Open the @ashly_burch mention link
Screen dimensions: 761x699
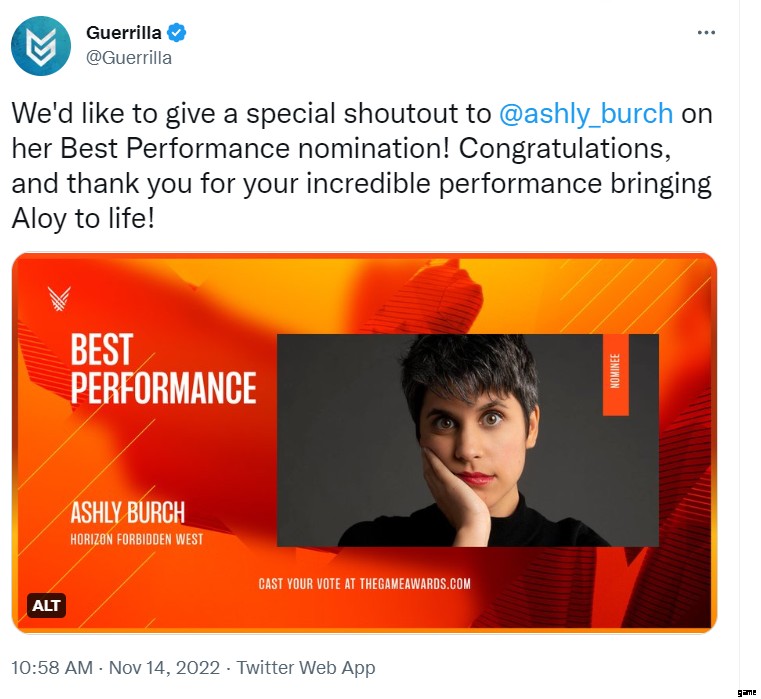click(x=585, y=113)
